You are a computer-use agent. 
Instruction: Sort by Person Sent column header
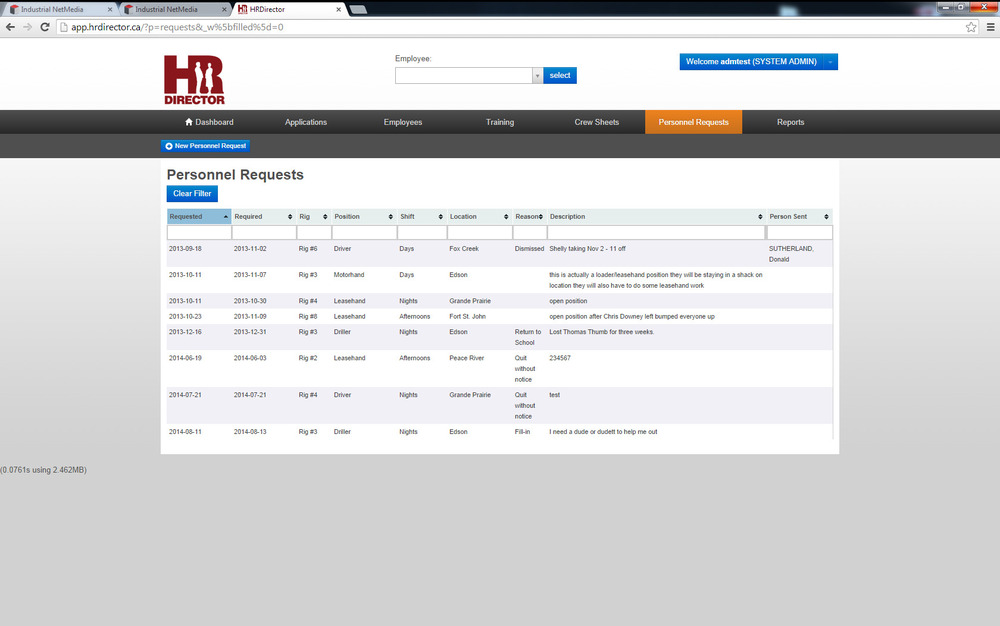pyautogui.click(x=799, y=217)
